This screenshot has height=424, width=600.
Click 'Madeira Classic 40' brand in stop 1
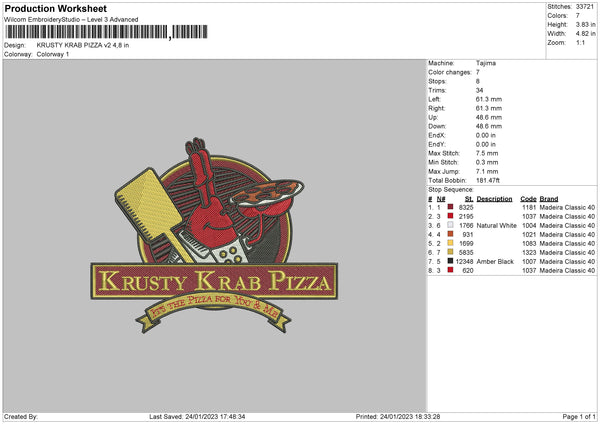pos(567,207)
